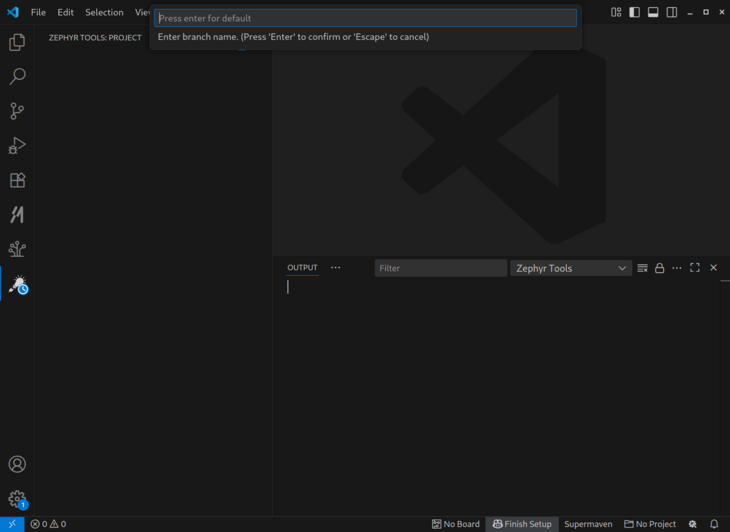The height and width of the screenshot is (532, 730).
Task: Open the Extensions view
Action: point(17,180)
